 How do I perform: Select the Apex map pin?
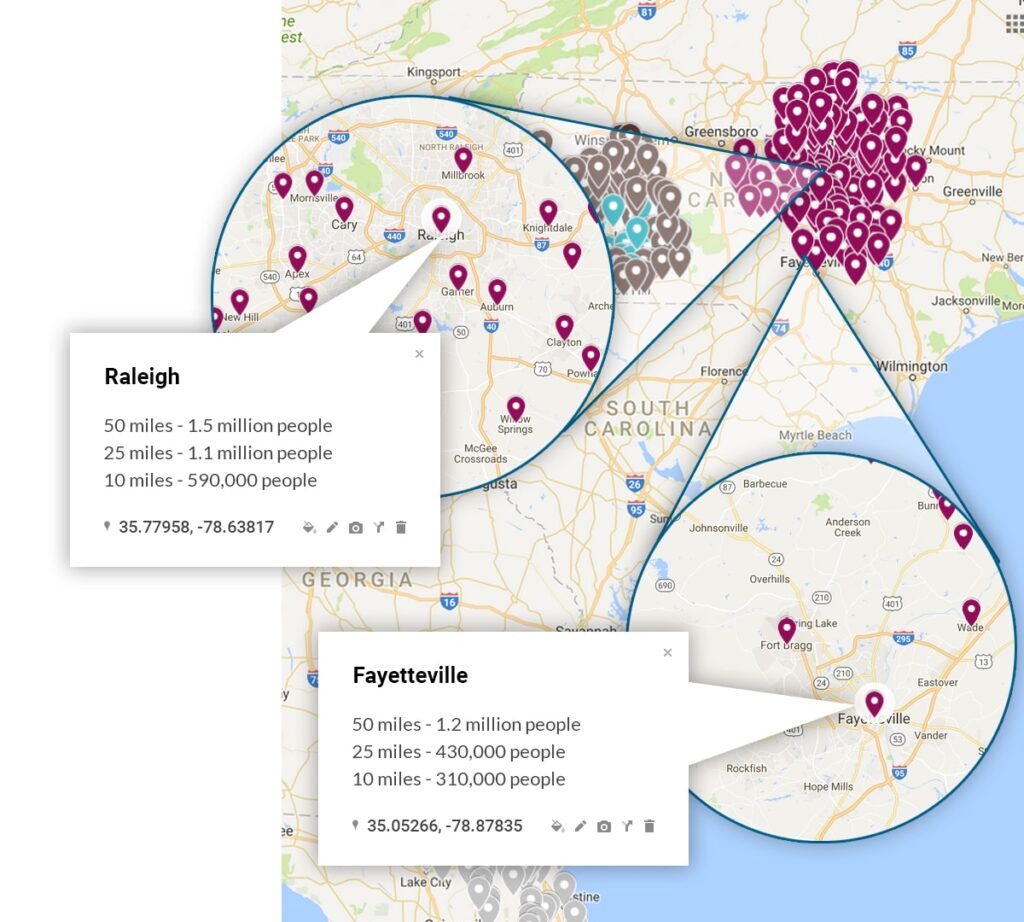(x=297, y=258)
